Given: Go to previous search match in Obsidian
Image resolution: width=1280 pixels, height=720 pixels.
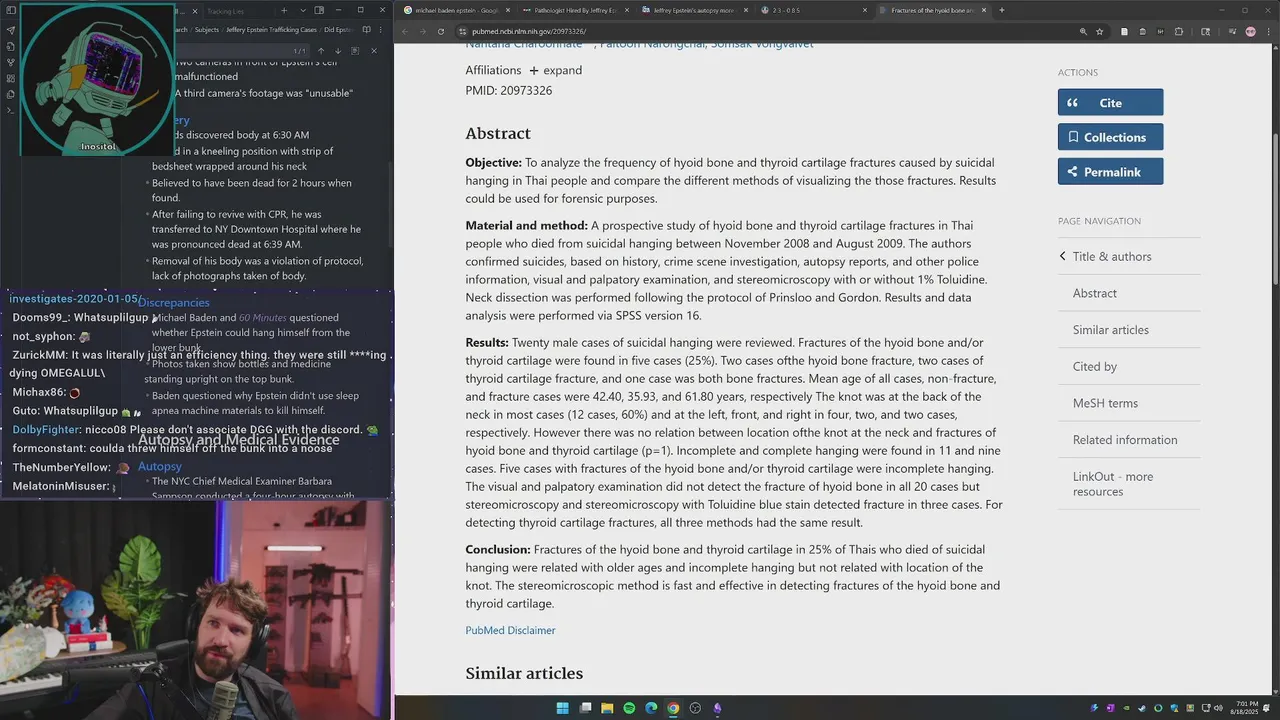Looking at the screenshot, I should click(321, 51).
